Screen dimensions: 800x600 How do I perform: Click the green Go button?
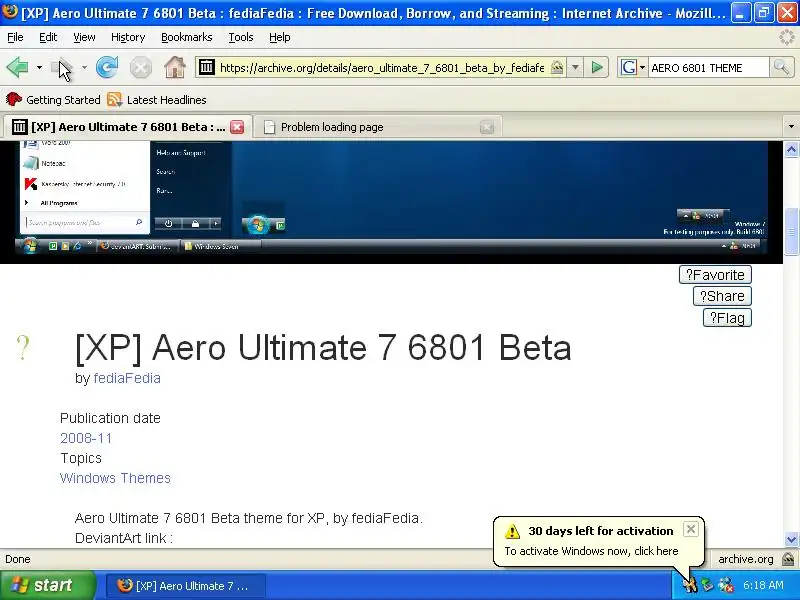(596, 67)
